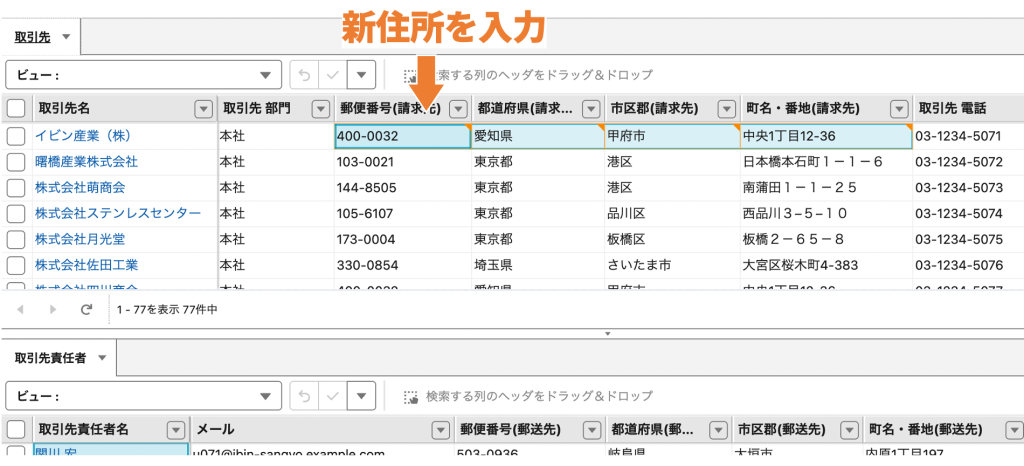The height and width of the screenshot is (466, 1024).
Task: Click undo icon in top 取引先 toolbar
Action: point(305,75)
